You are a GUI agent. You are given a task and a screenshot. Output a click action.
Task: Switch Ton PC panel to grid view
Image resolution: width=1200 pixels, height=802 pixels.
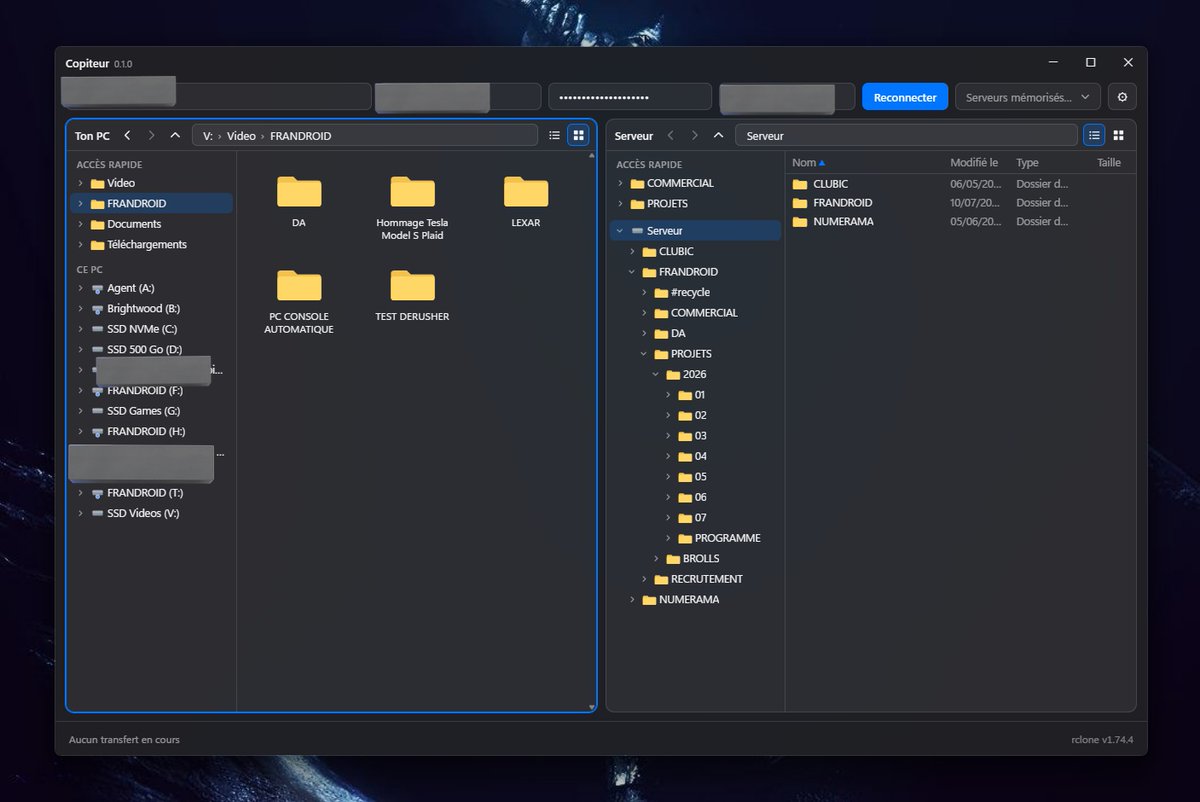[578, 135]
